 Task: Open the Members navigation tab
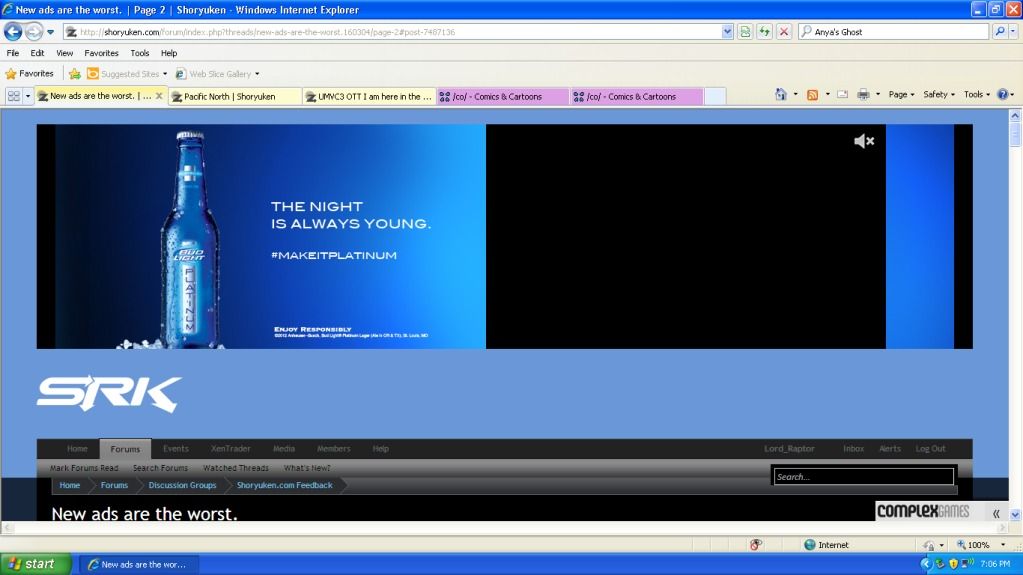[333, 448]
